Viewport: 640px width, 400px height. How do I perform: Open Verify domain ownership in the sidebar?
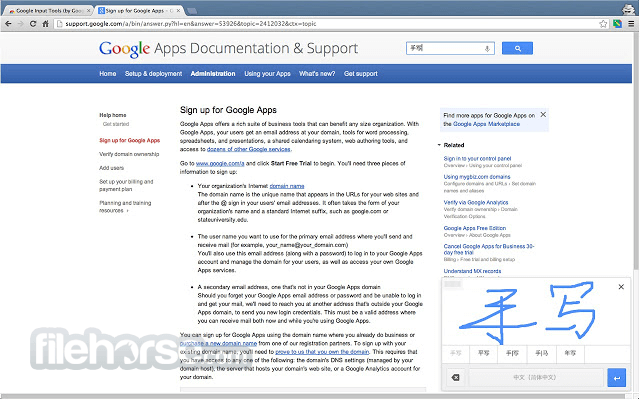[129, 154]
